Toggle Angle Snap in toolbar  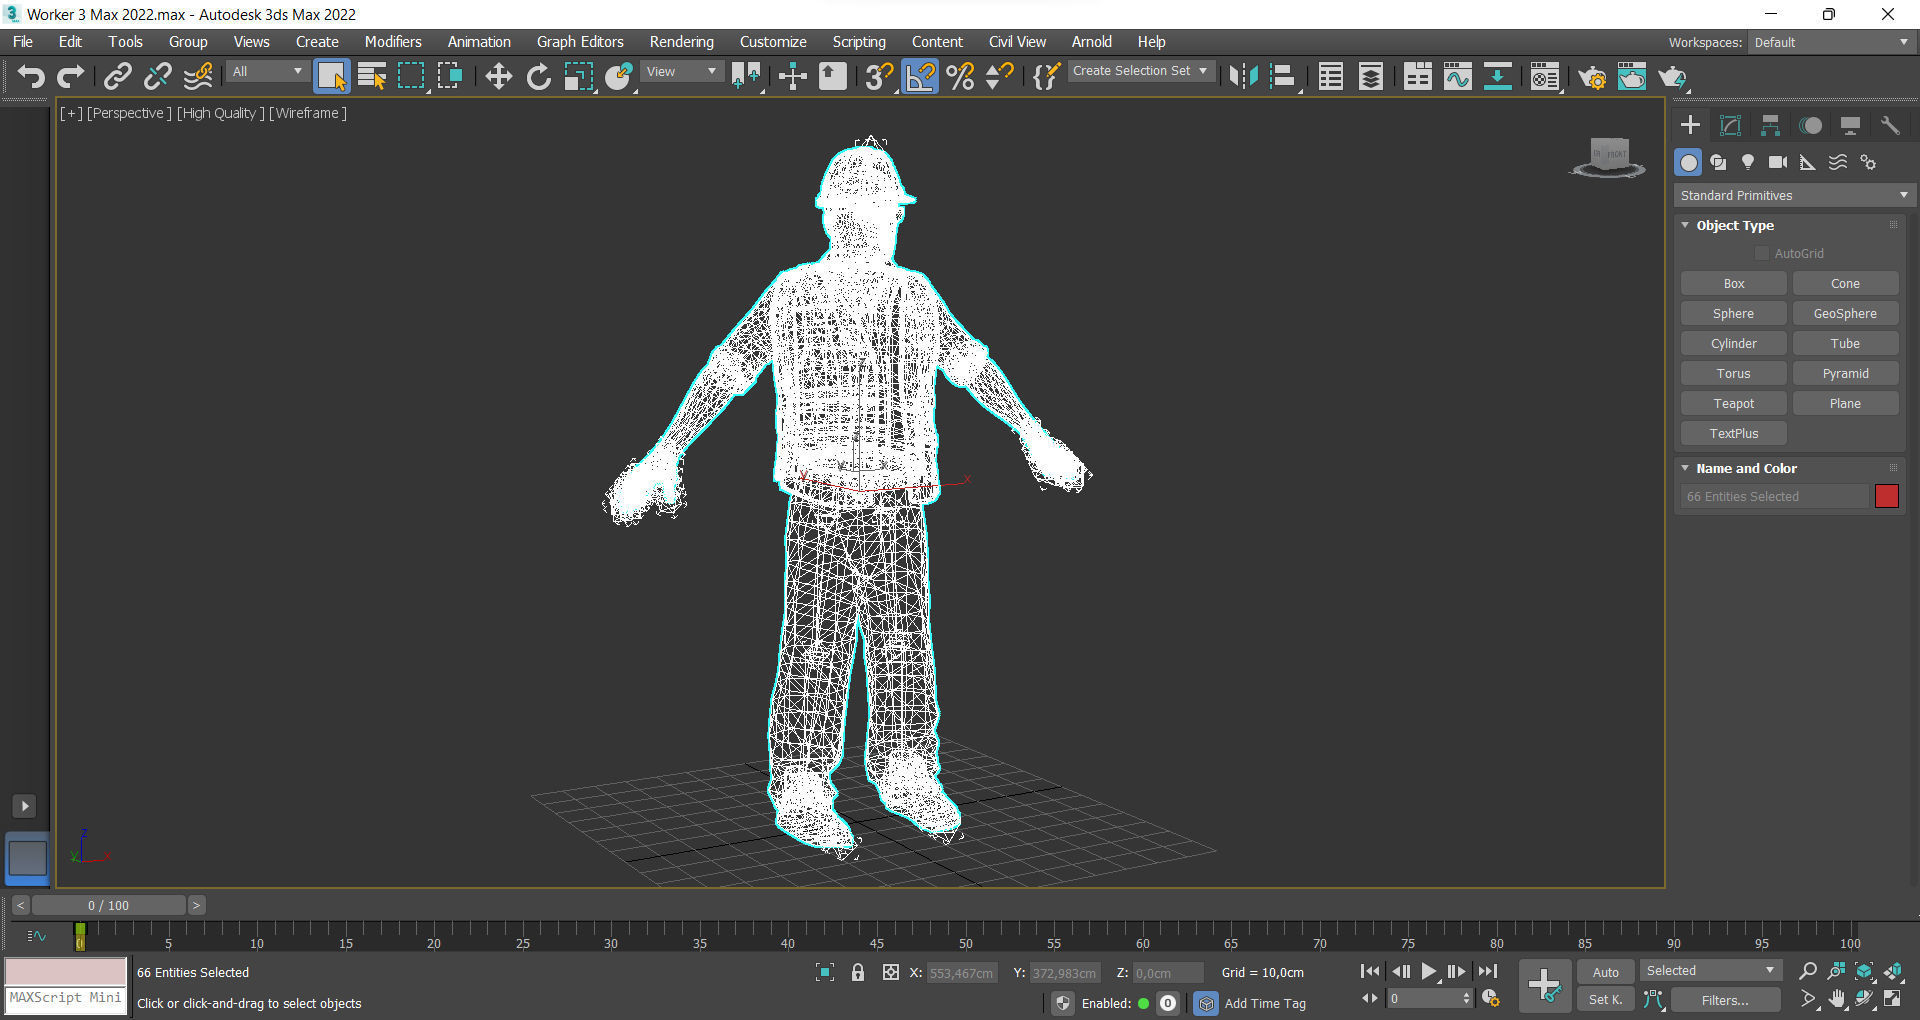pos(920,77)
